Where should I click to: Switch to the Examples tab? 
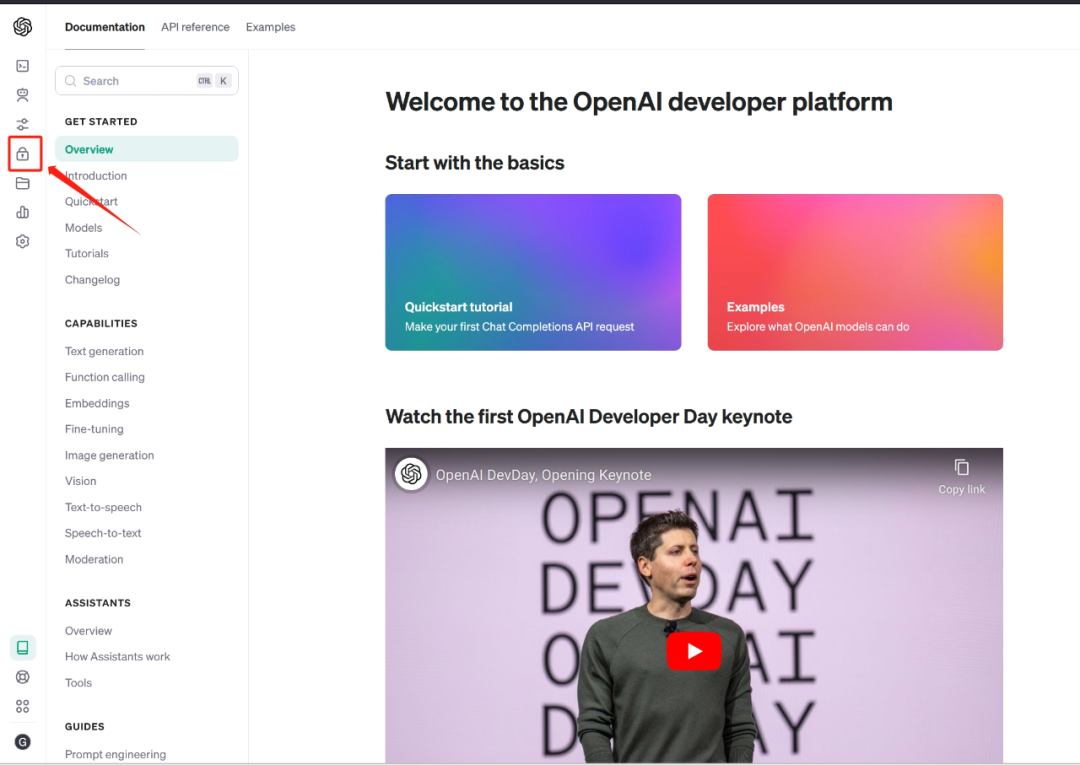(270, 27)
